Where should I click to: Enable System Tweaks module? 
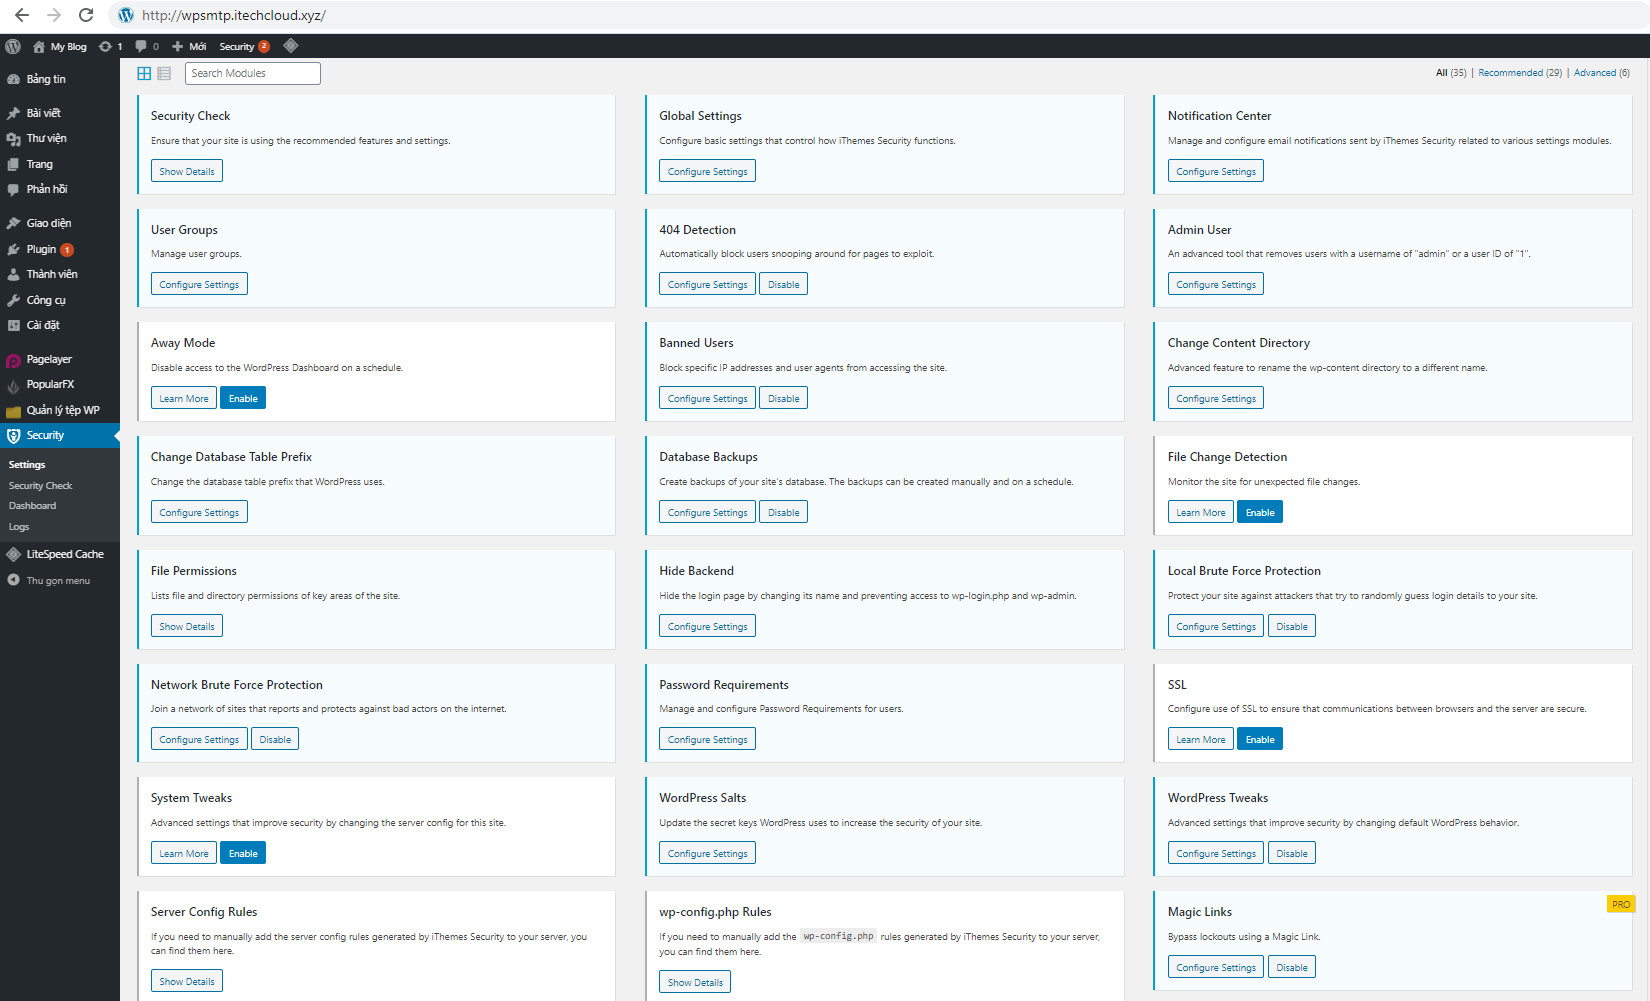click(x=243, y=853)
